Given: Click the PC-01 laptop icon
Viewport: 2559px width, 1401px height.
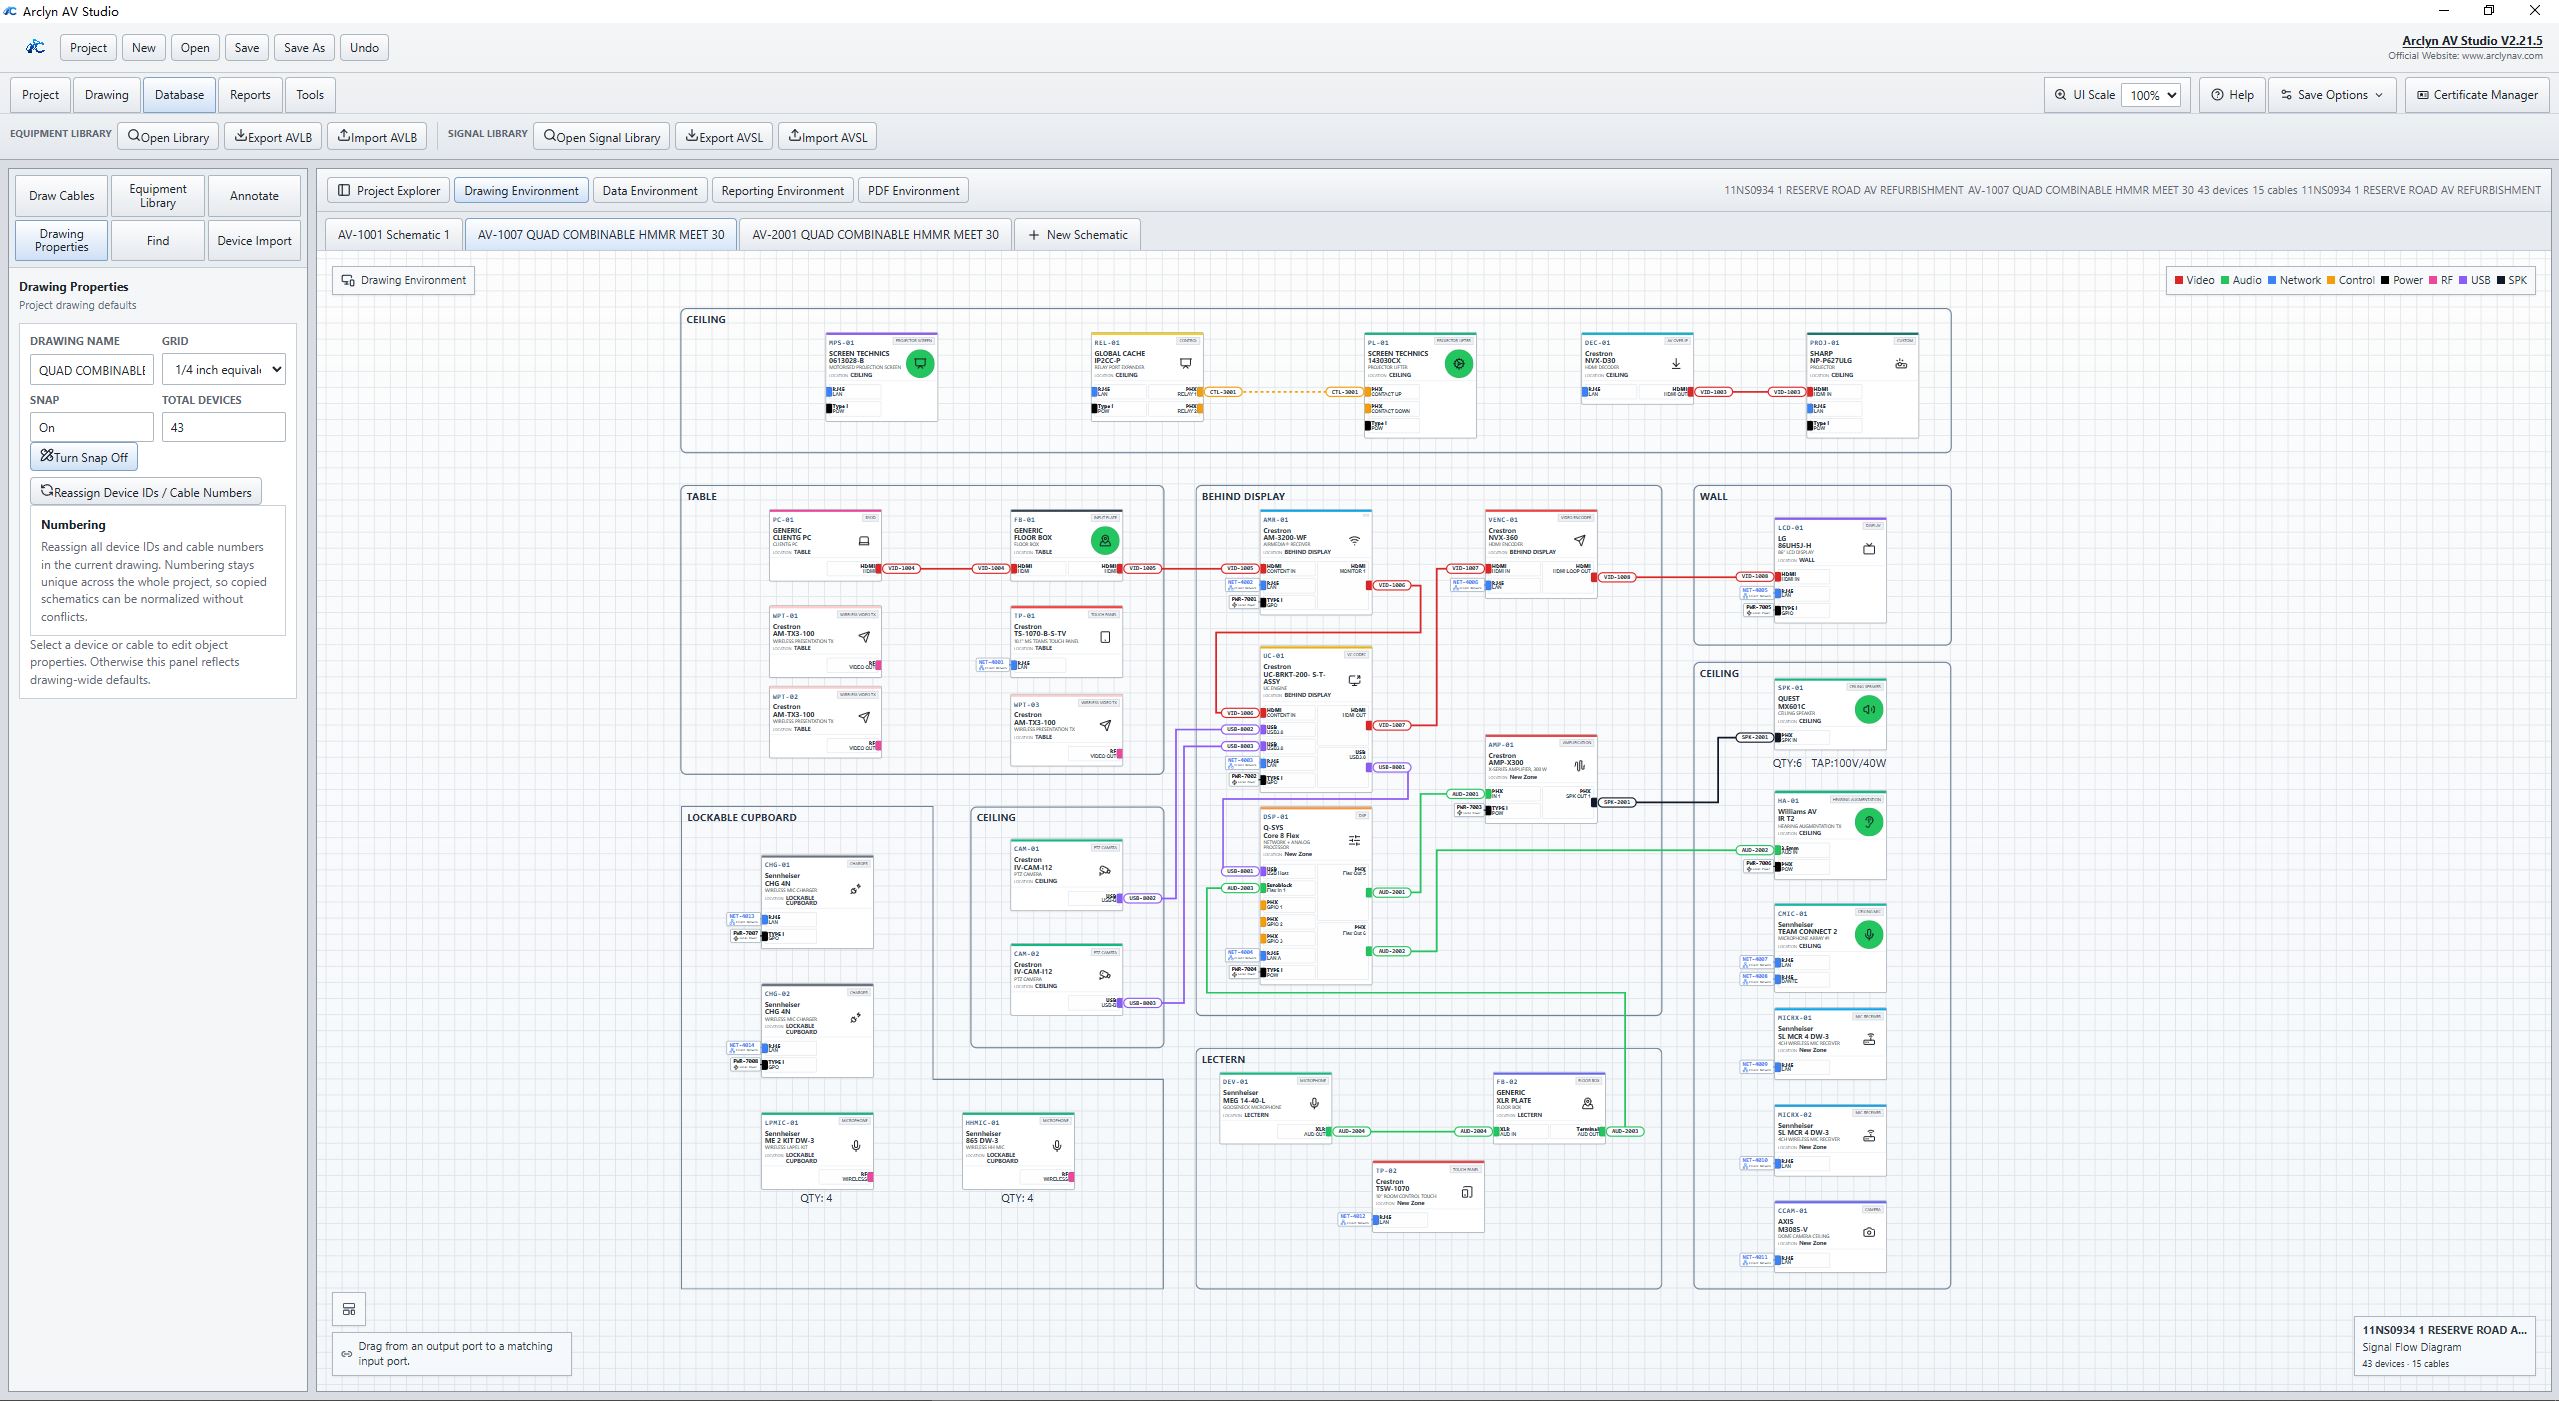Looking at the screenshot, I should (864, 541).
